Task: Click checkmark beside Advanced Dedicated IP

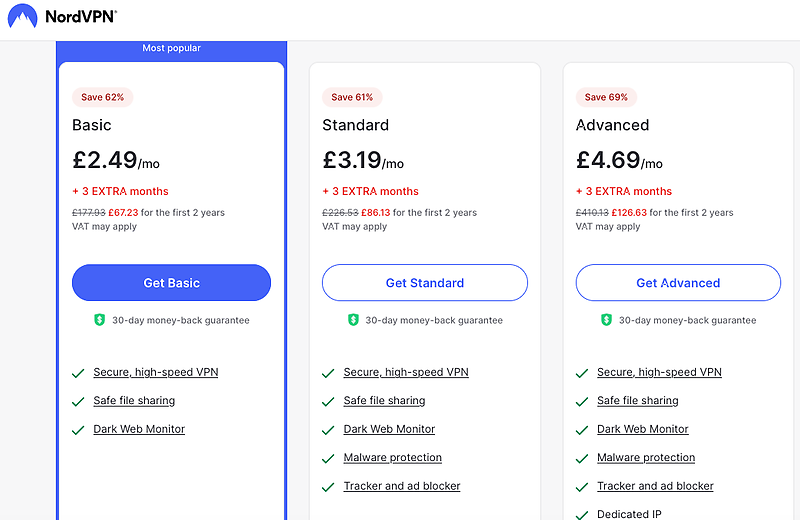Action: click(582, 514)
